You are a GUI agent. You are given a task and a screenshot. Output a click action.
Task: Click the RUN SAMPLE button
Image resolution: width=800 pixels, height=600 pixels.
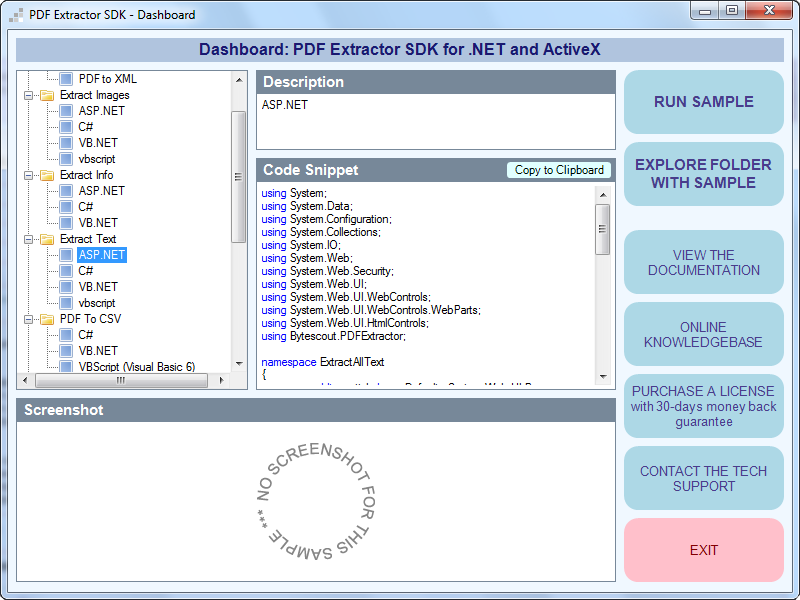tap(704, 102)
